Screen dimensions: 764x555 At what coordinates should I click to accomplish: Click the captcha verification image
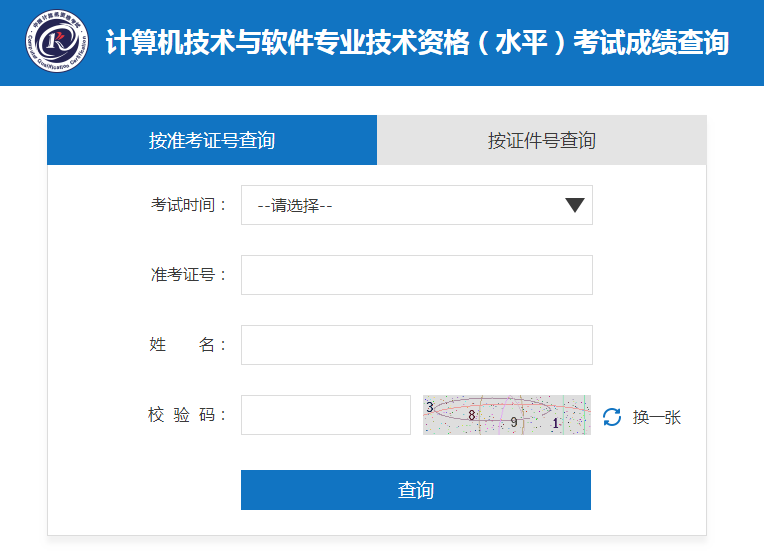[506, 415]
